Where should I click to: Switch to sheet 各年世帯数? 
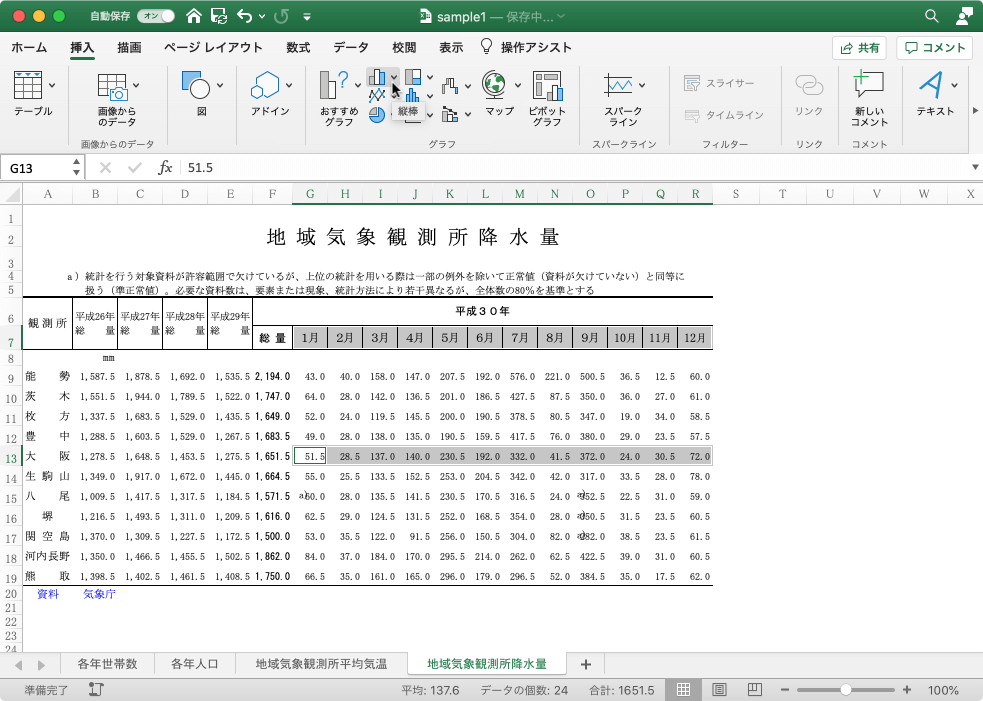click(107, 663)
